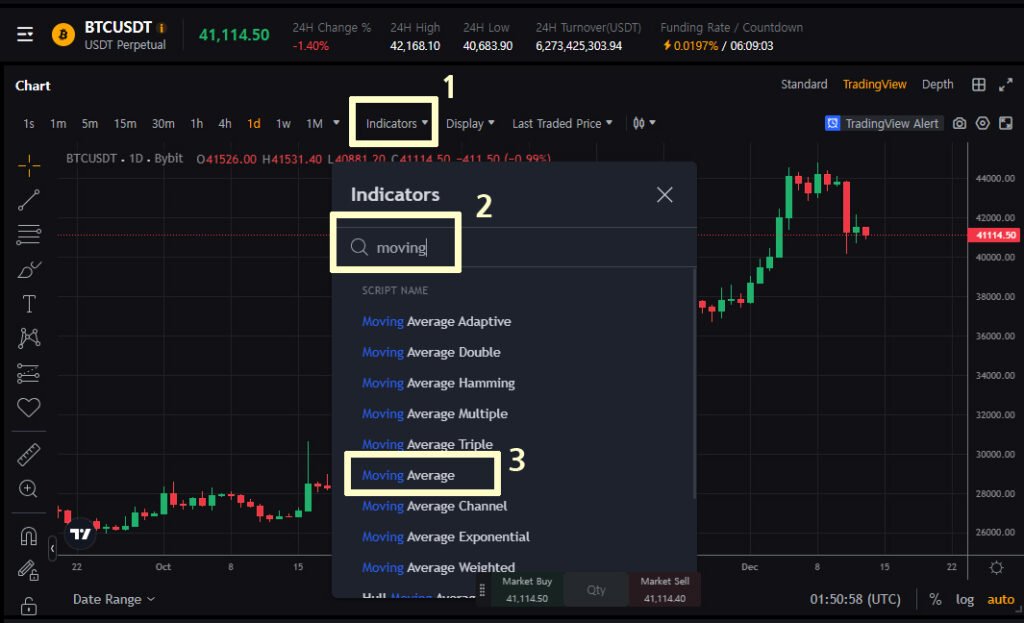Open the Last Traded Price dropdown

tap(562, 123)
